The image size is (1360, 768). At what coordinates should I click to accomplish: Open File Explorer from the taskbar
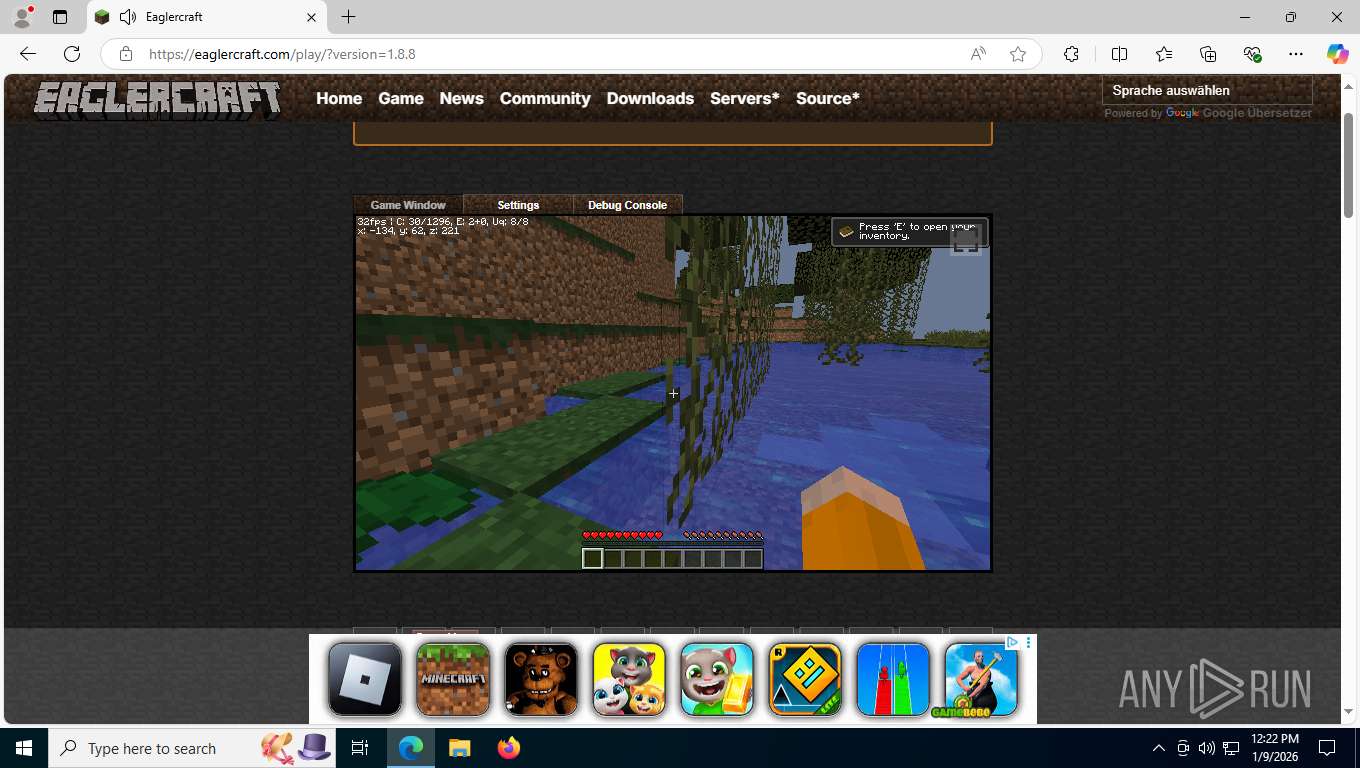point(459,748)
